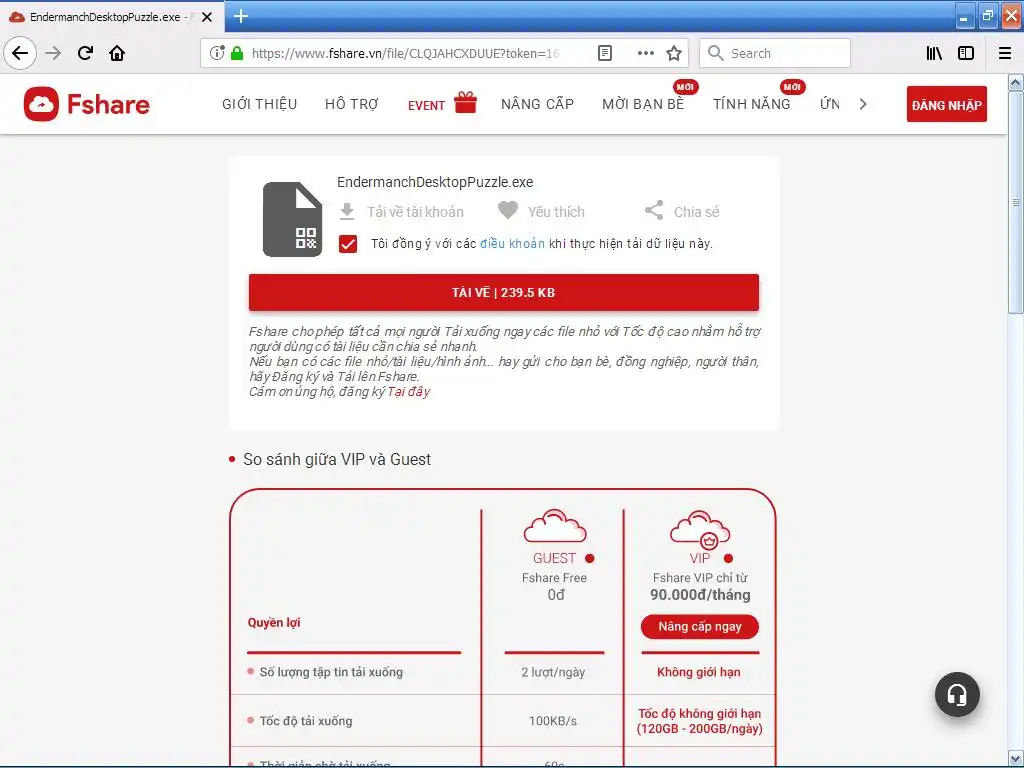Click the Tốc độ tải xuống row label

click(x=306, y=721)
